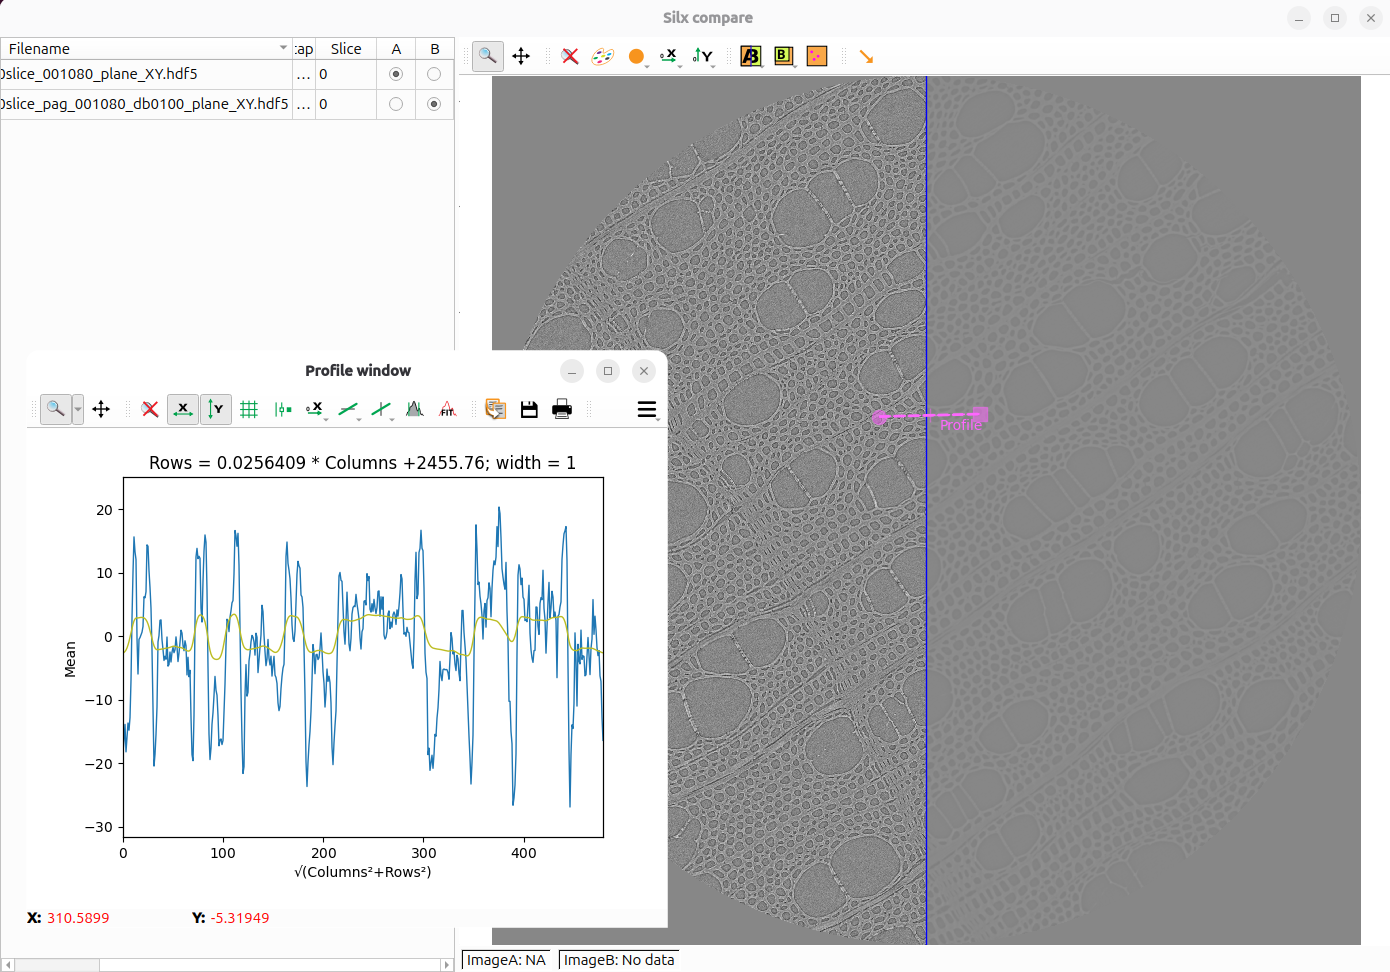Viewport: 1390px width, 972px height.
Task: Open the green line with horizontal tick dropdown
Action: tap(349, 408)
